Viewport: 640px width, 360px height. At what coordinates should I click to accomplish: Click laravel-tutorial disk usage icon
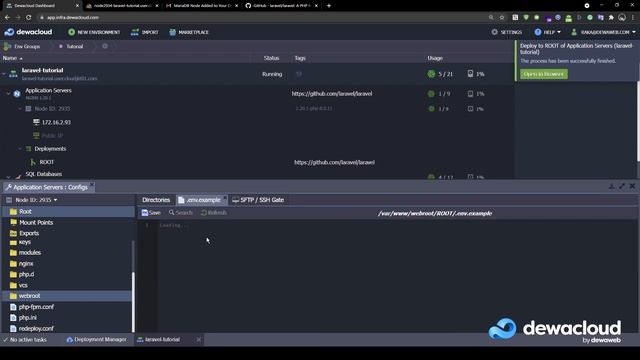point(470,73)
